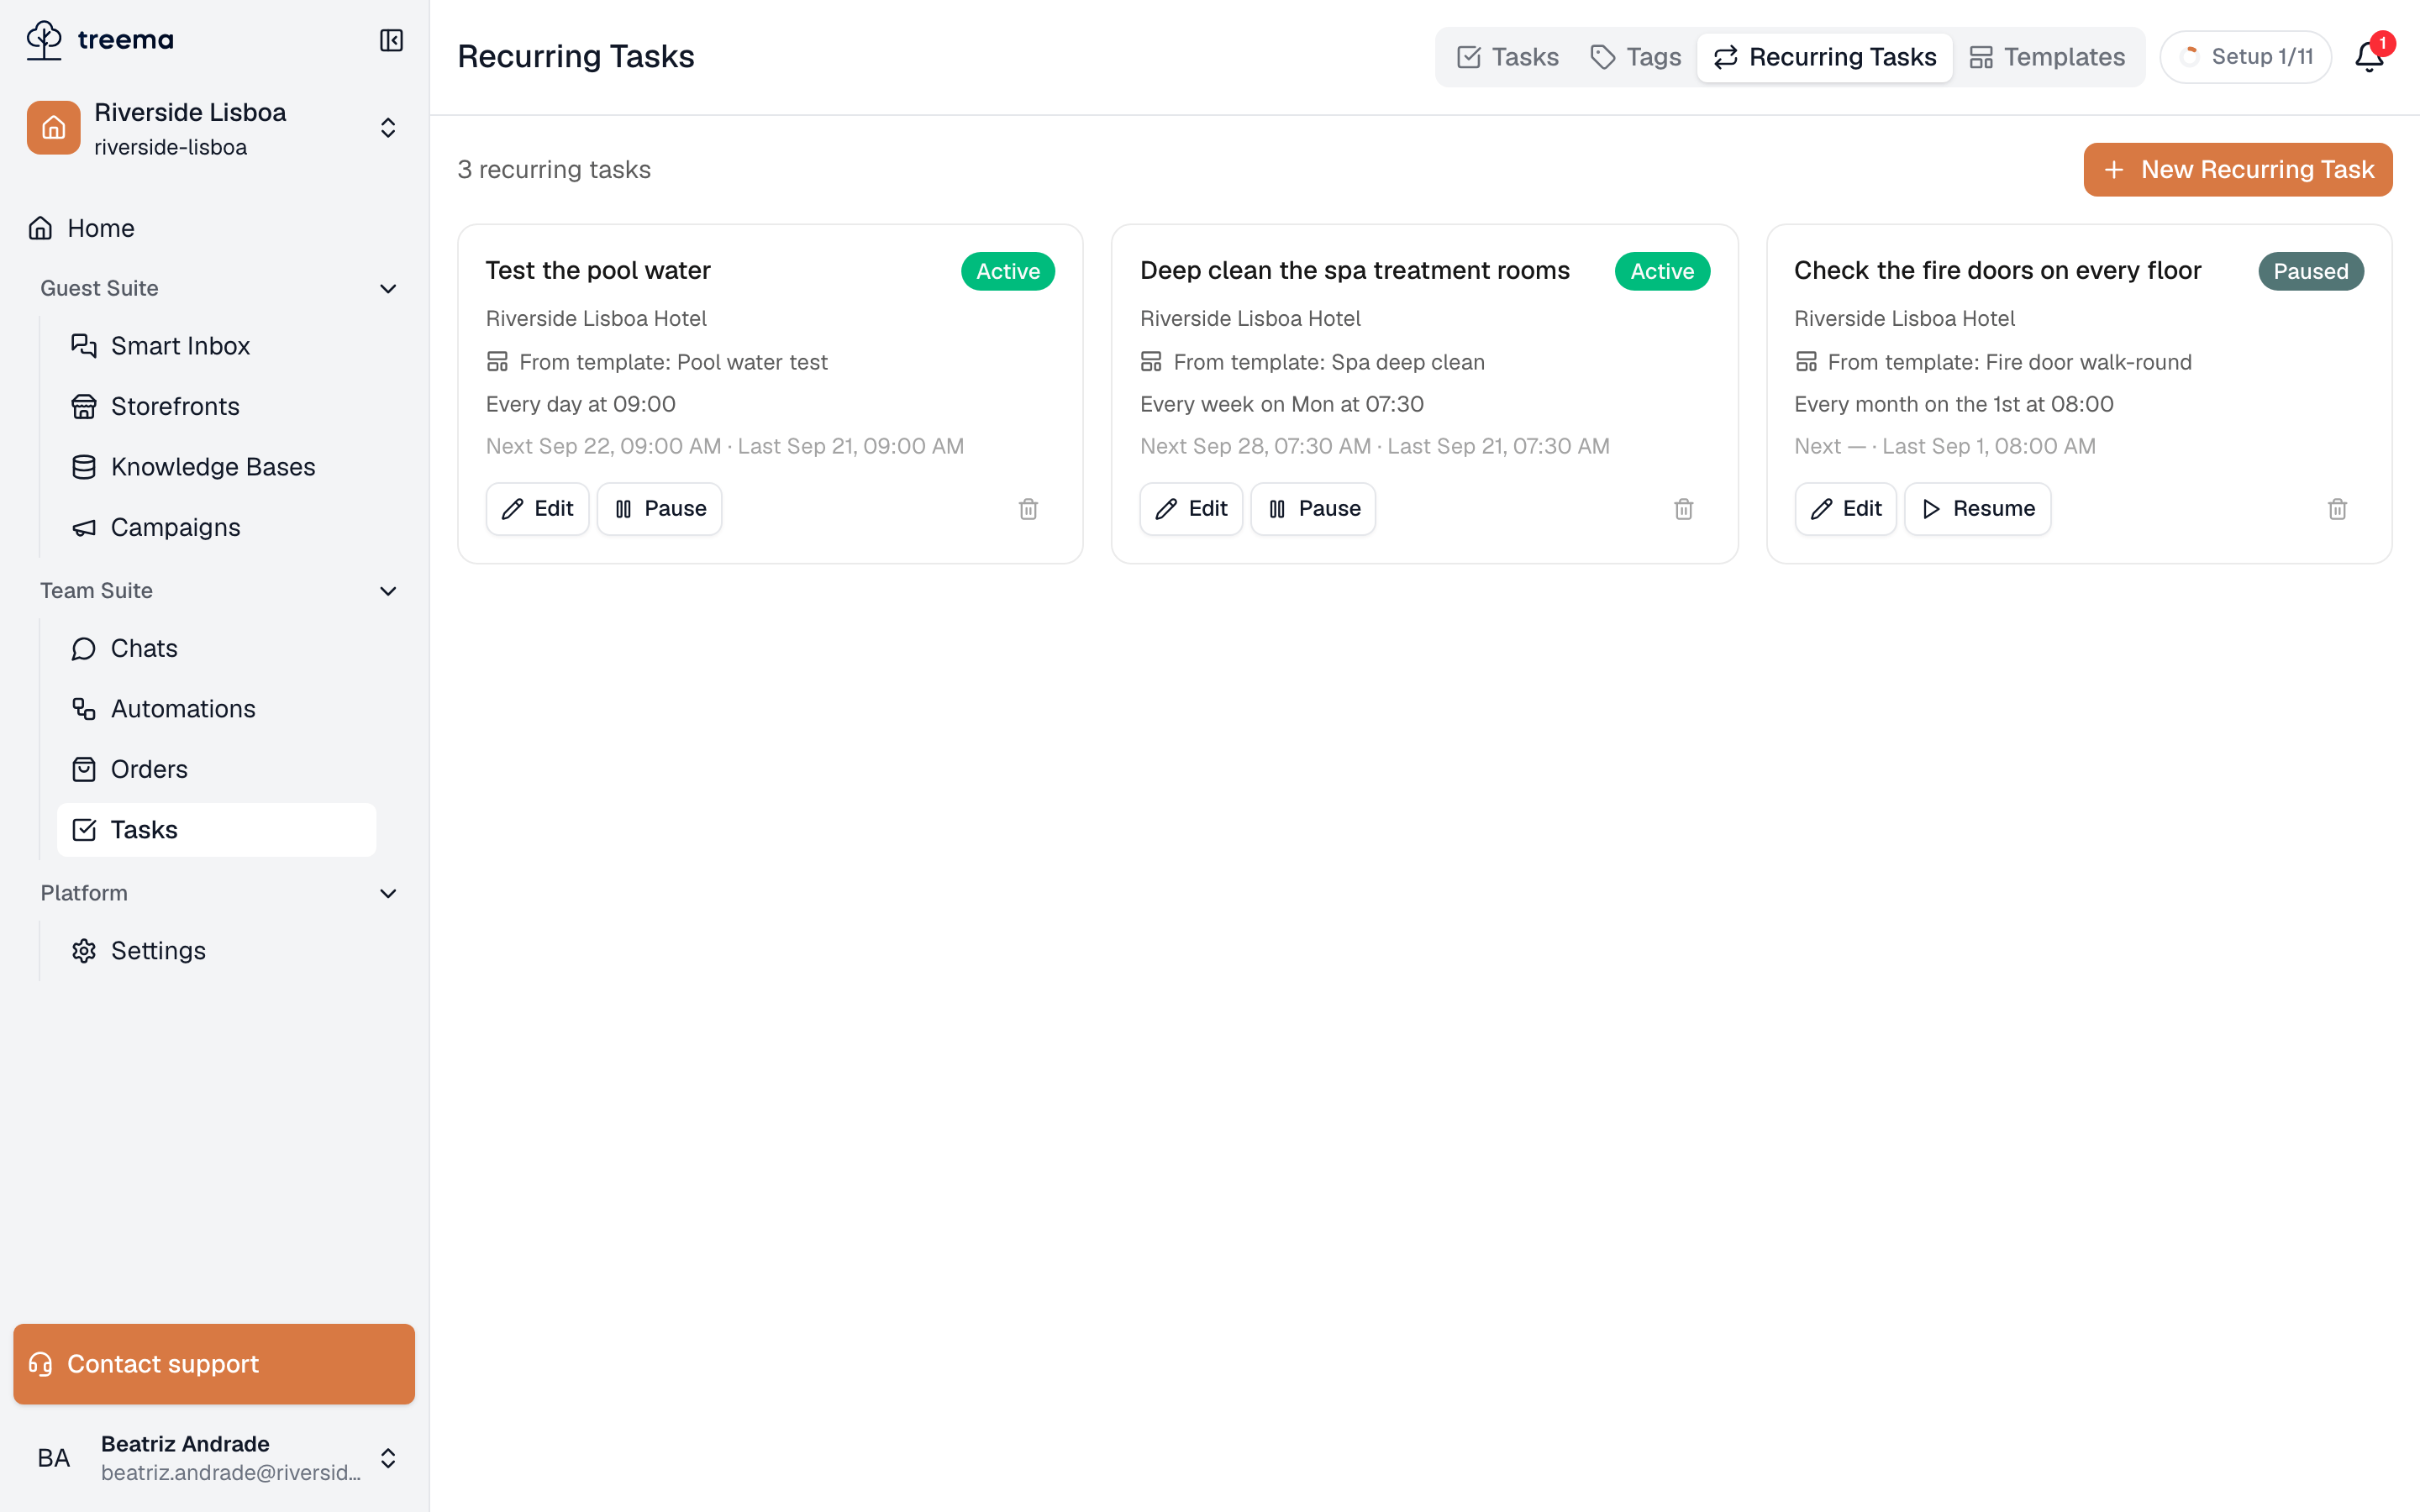The image size is (2420, 1512).
Task: Go to Storefronts
Action: tap(216, 406)
